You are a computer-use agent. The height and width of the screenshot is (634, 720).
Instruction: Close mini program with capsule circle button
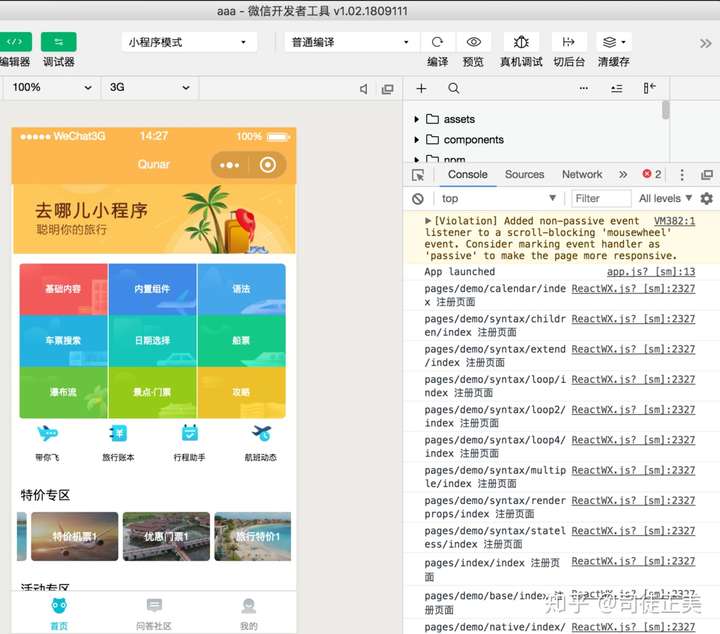coord(268,165)
